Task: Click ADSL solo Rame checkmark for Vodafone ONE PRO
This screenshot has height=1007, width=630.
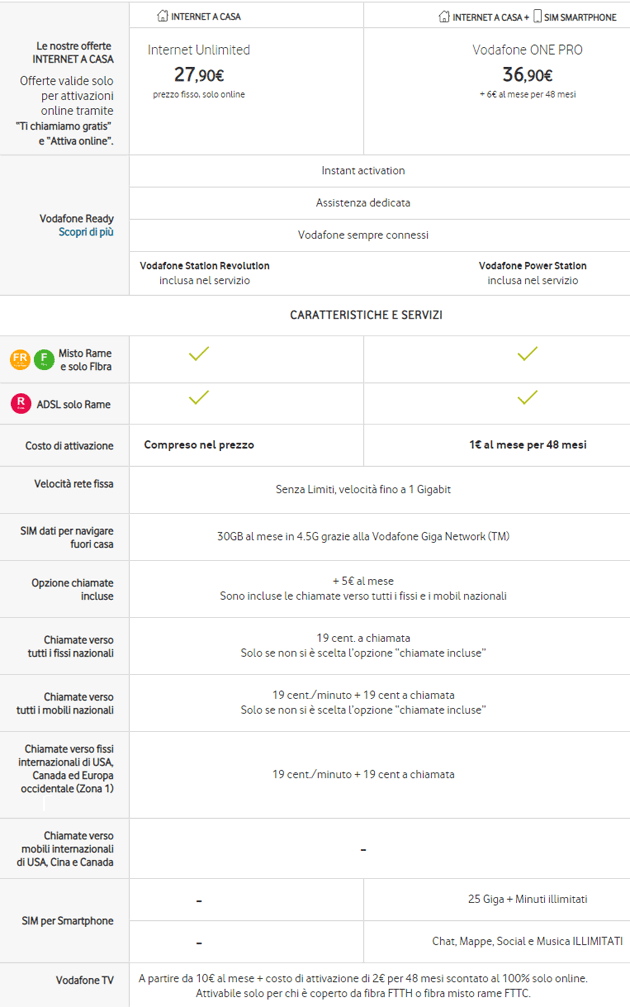Action: click(x=527, y=398)
